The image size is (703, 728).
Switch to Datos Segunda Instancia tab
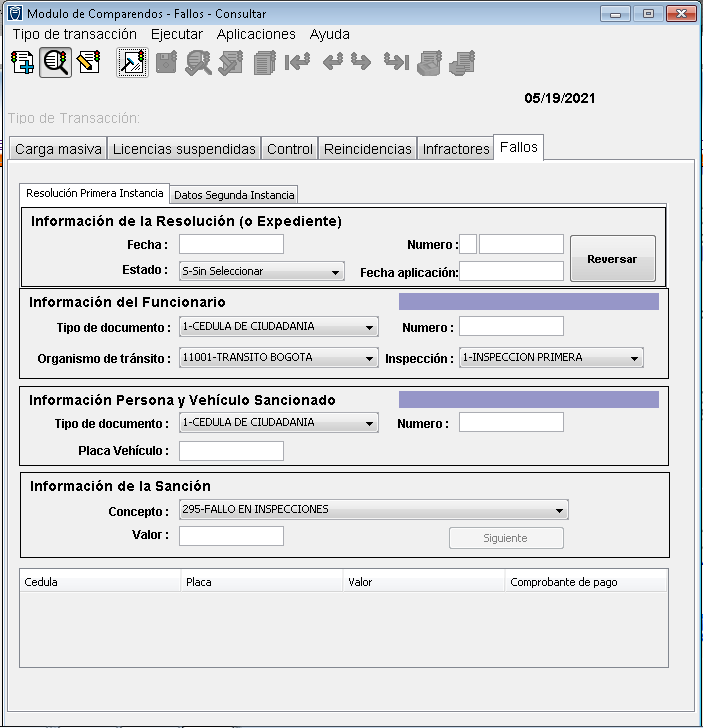pyautogui.click(x=234, y=195)
